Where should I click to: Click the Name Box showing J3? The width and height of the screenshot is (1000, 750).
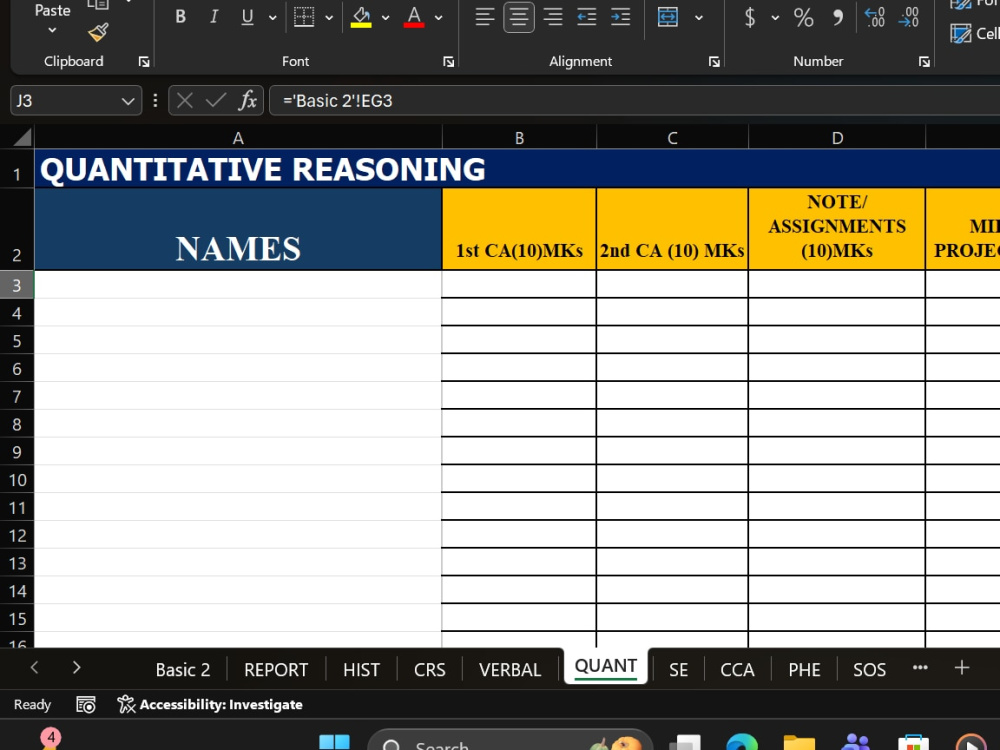64,101
